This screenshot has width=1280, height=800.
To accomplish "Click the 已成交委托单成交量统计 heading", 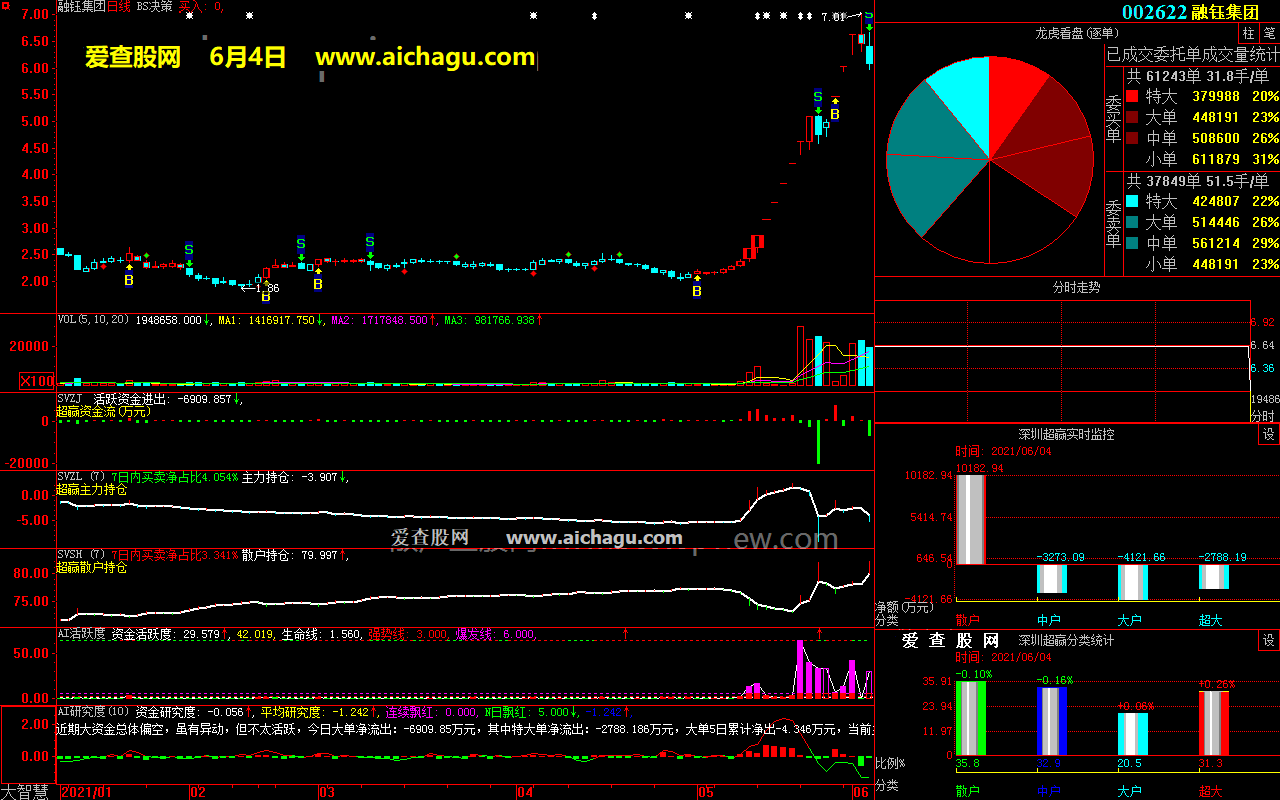I will 1192,54.
